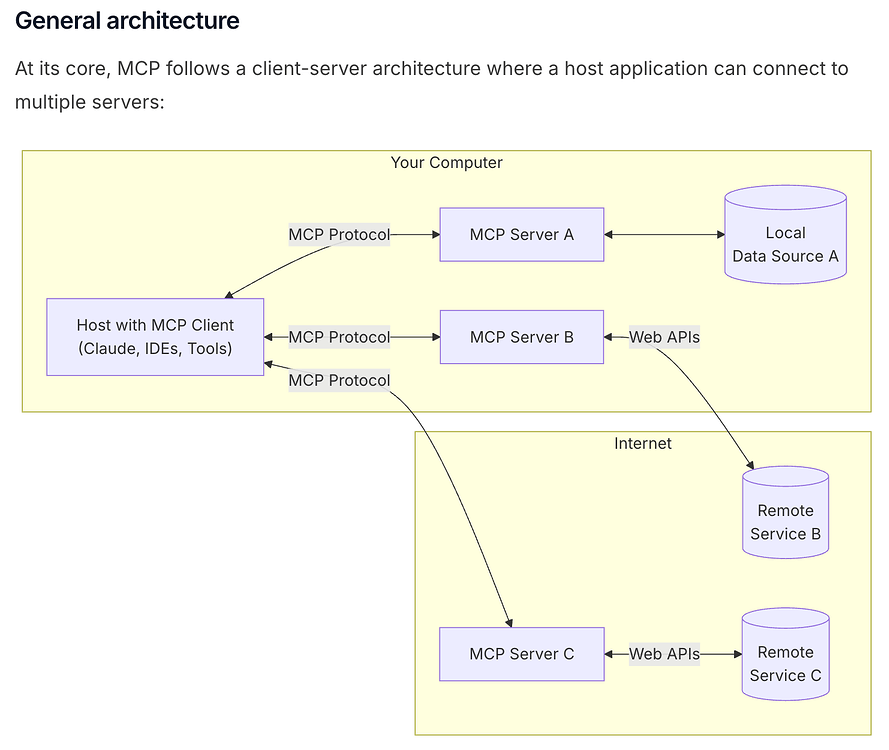Image resolution: width=889 pixels, height=750 pixels.
Task: Select the Remote Service C cylinder
Action: pos(785,654)
